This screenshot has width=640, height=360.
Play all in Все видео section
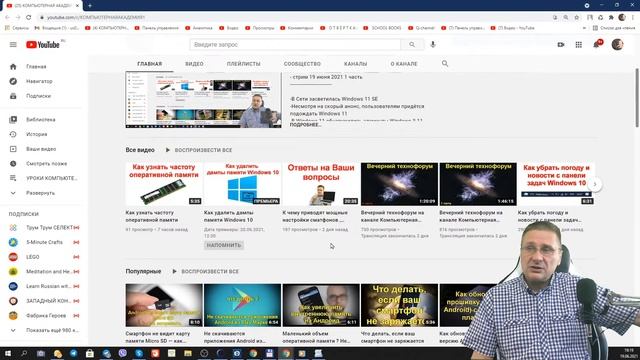click(199, 150)
